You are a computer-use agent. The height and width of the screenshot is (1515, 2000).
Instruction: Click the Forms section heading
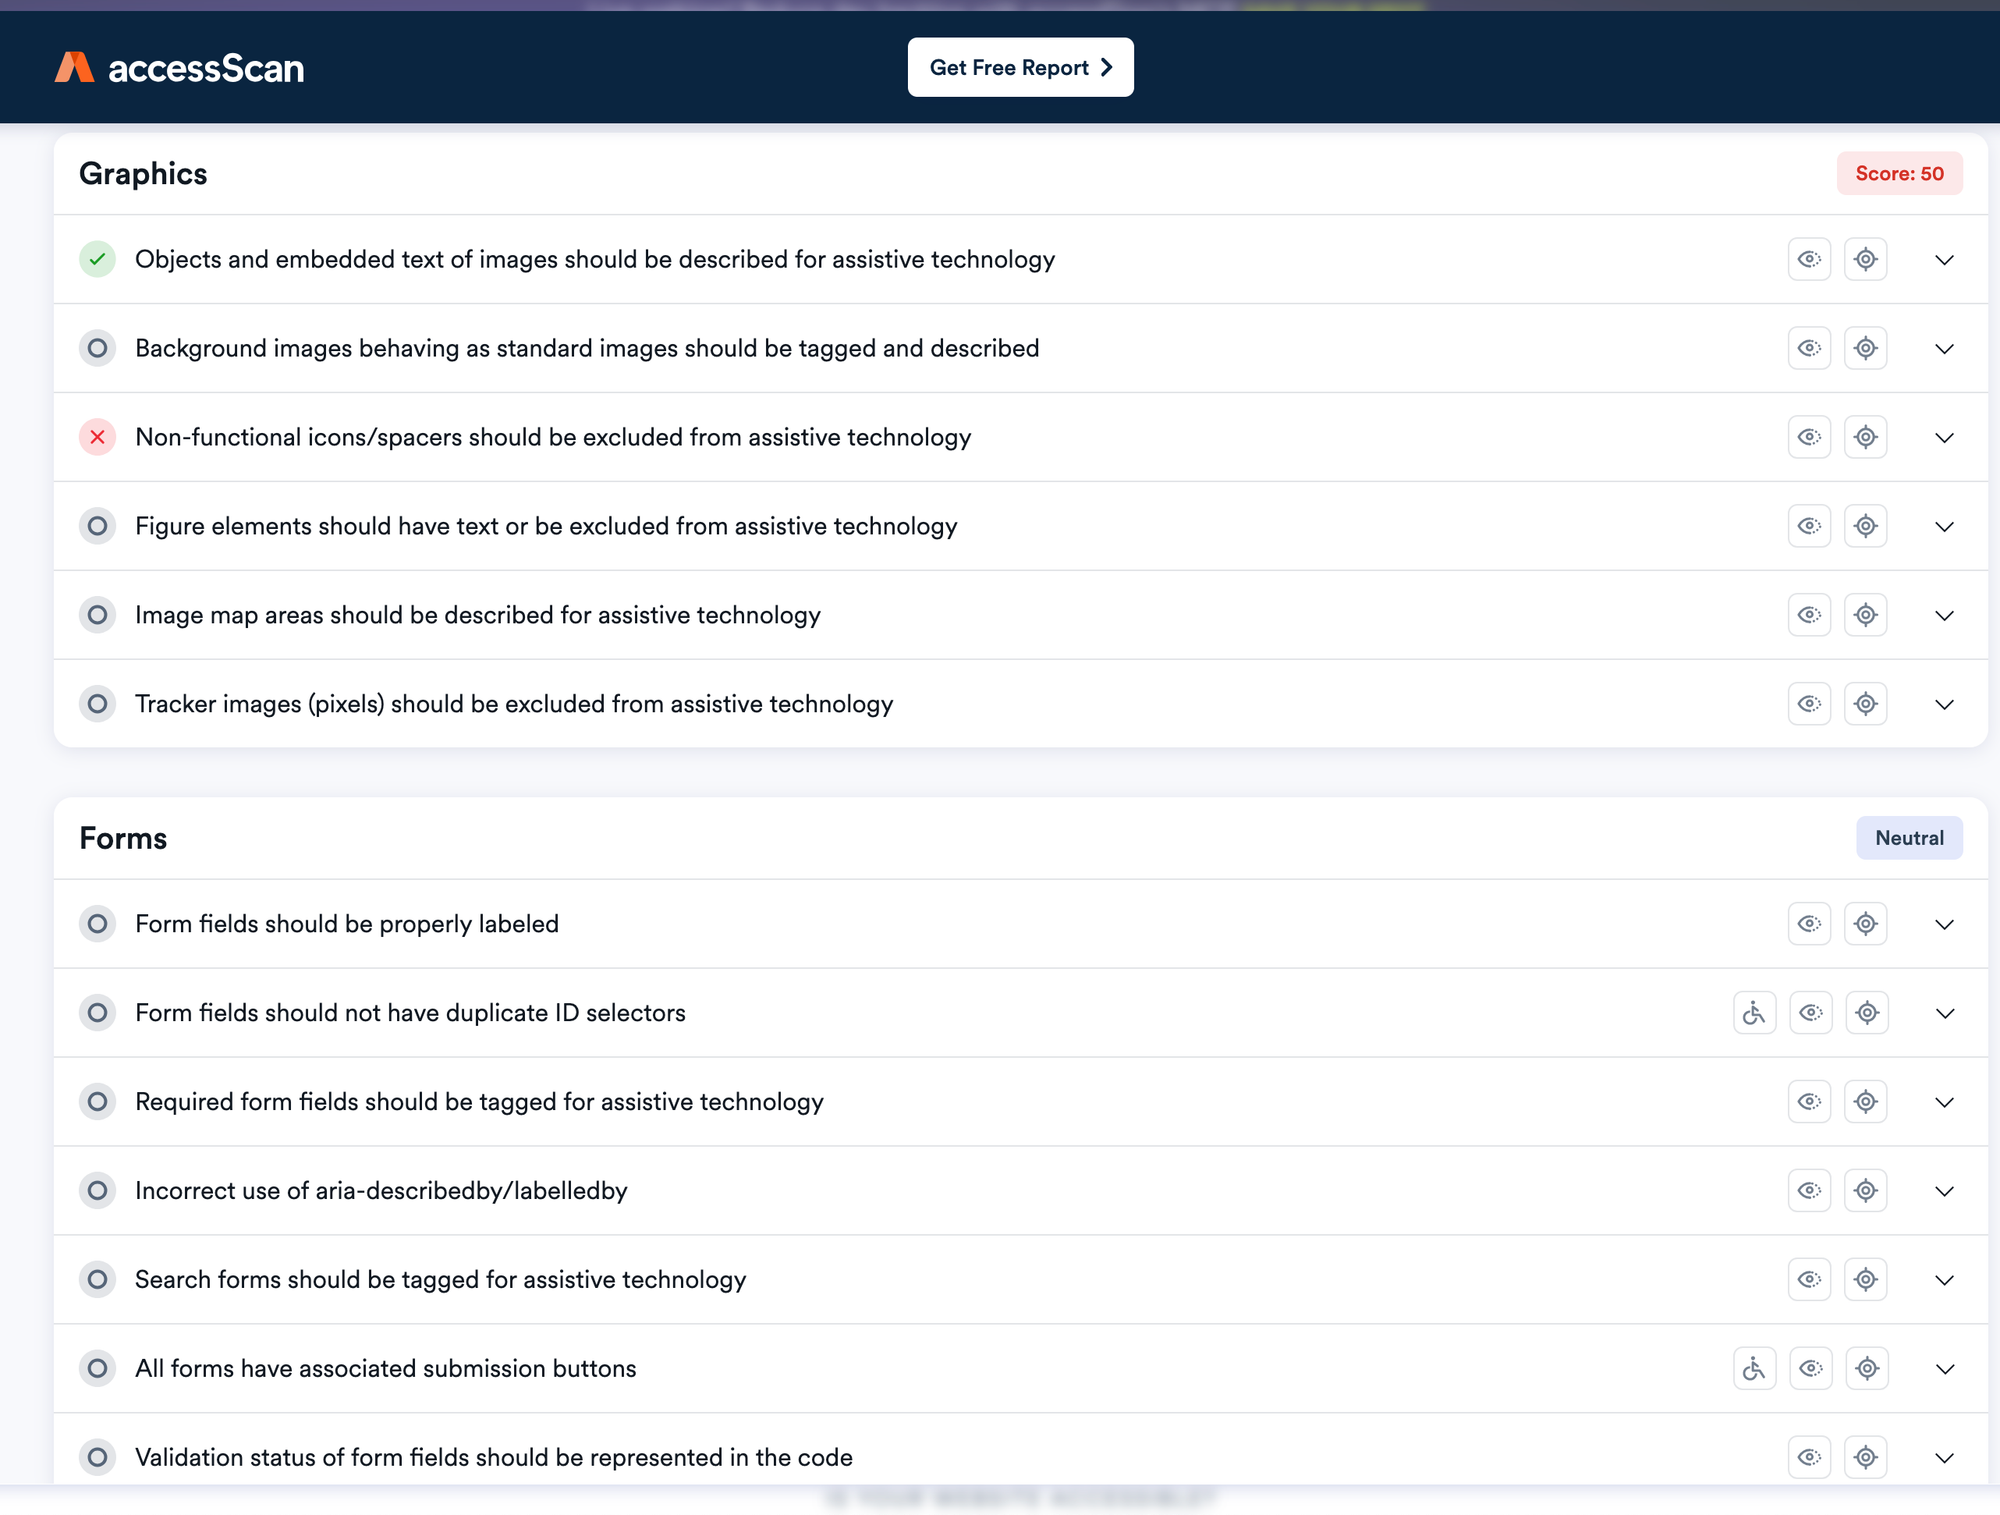pyautogui.click(x=123, y=838)
